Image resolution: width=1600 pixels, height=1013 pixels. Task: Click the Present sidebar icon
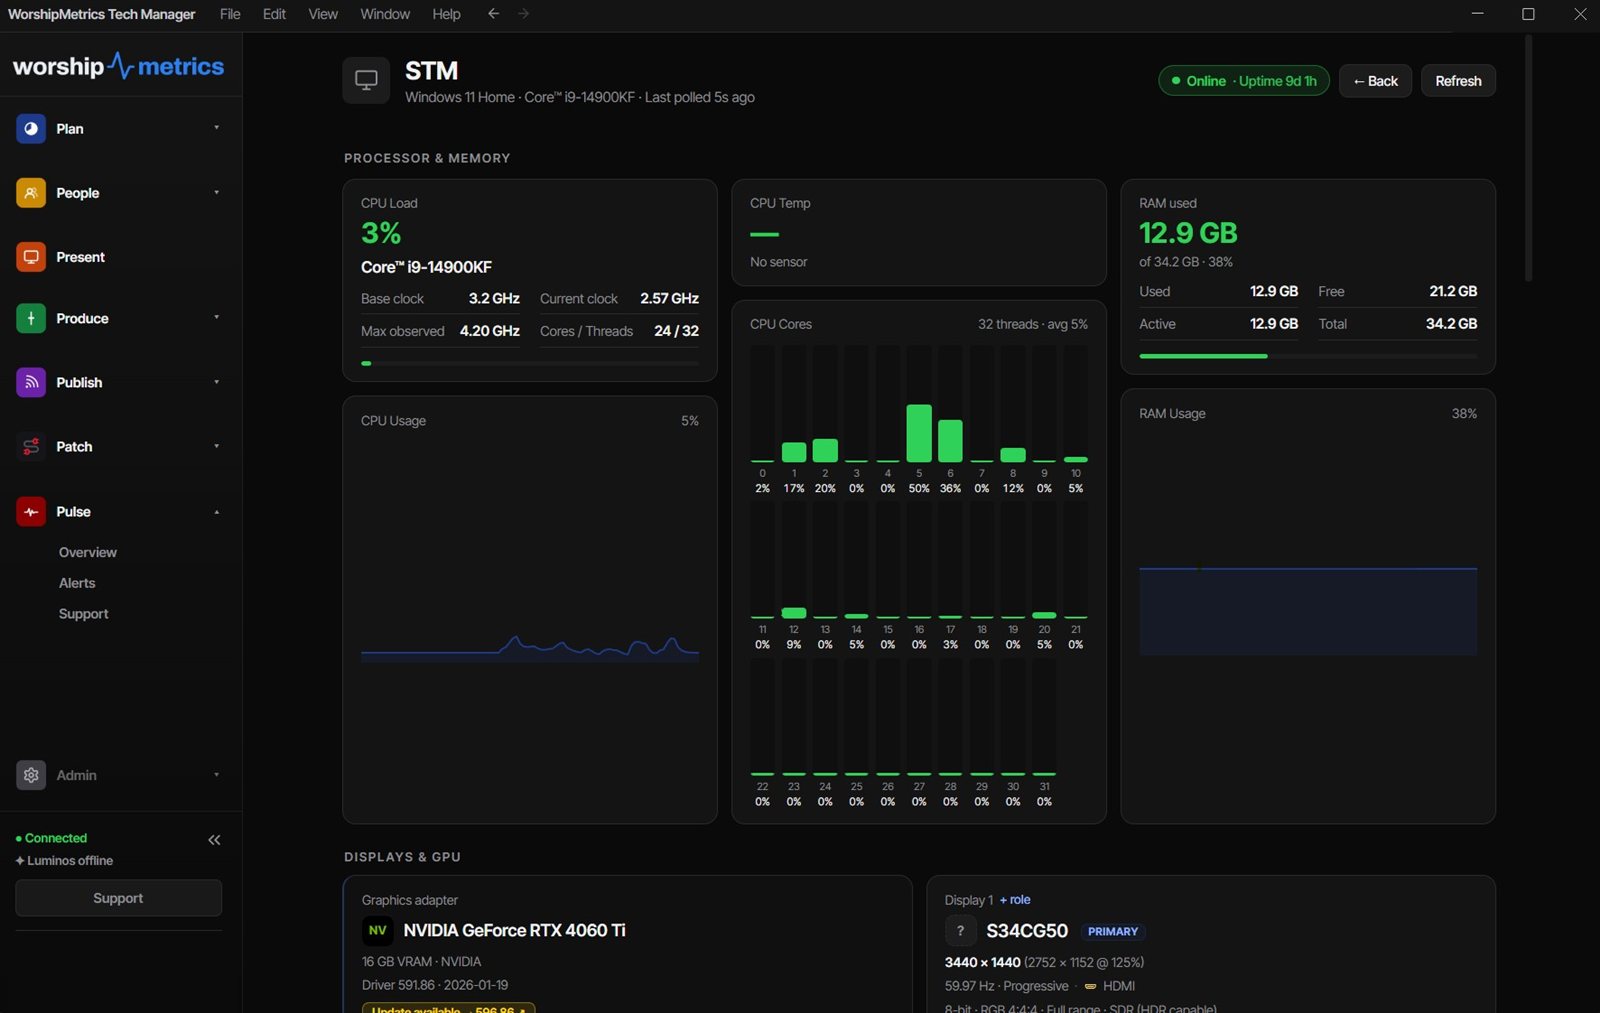31,257
